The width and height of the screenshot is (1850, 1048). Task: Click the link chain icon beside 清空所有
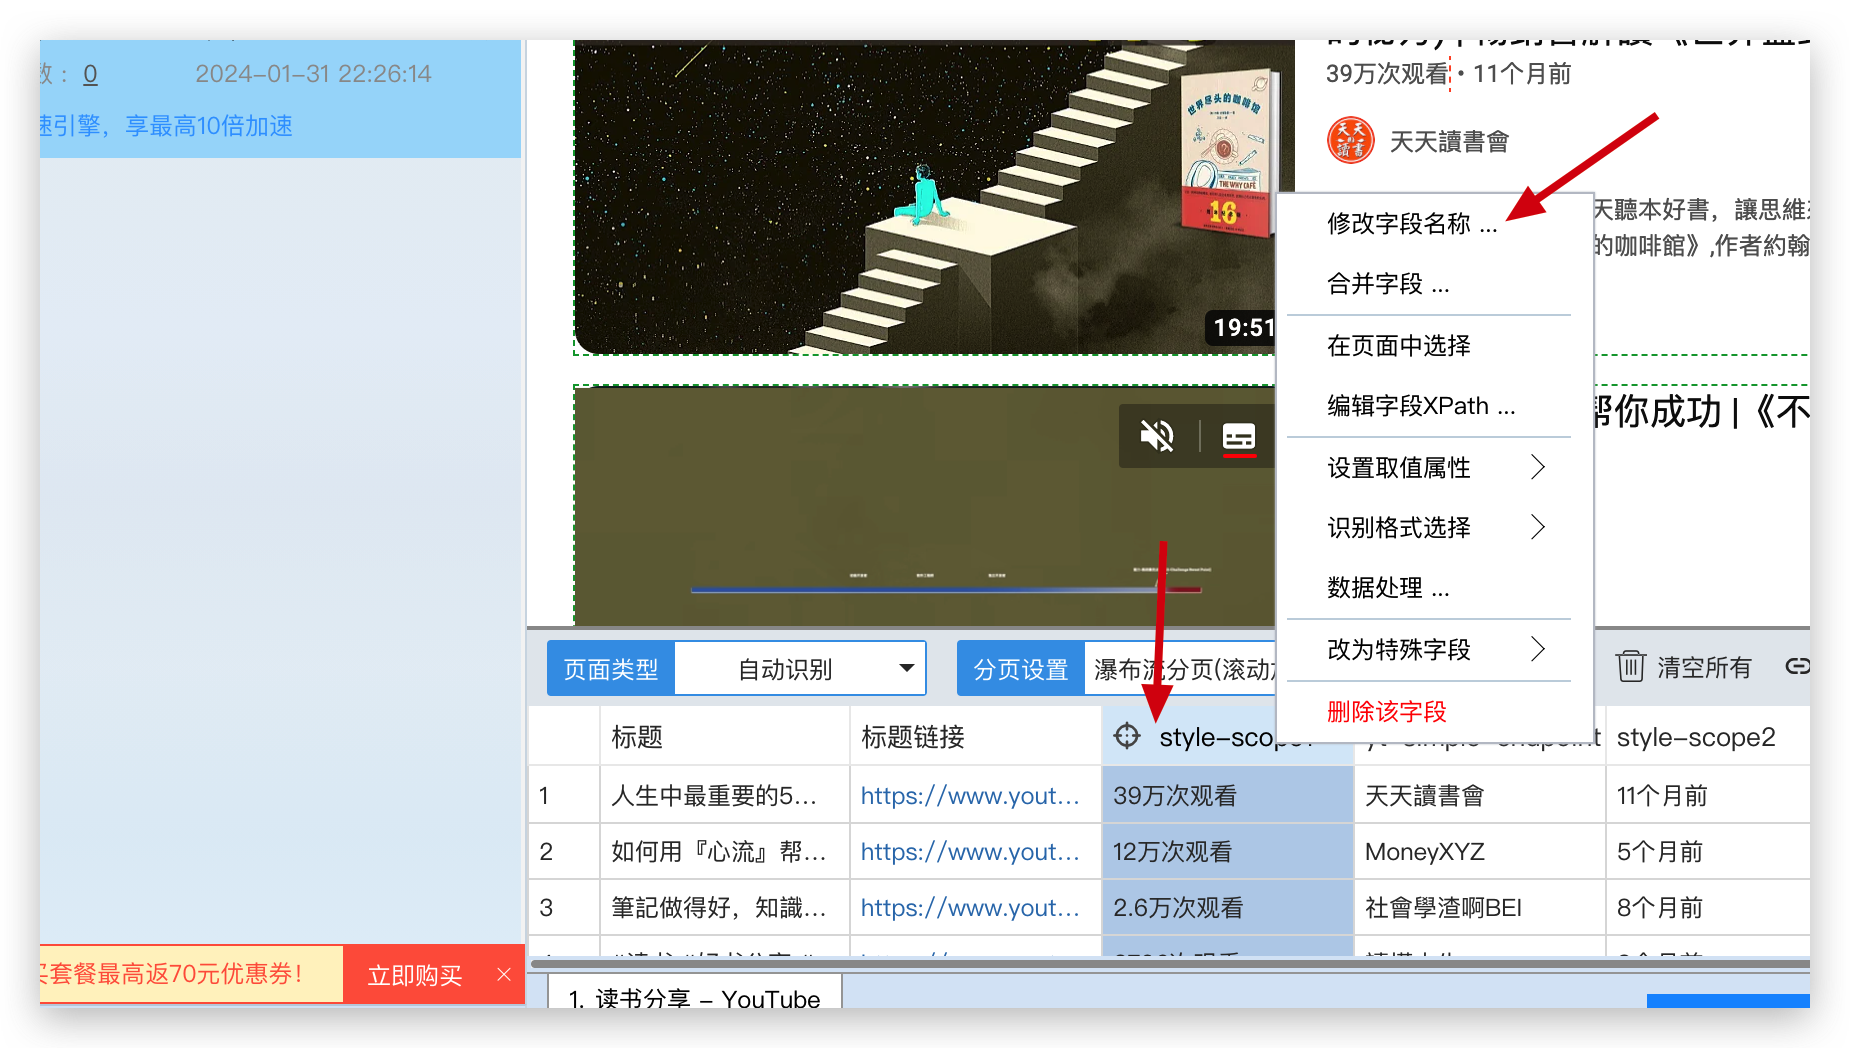point(1797,666)
